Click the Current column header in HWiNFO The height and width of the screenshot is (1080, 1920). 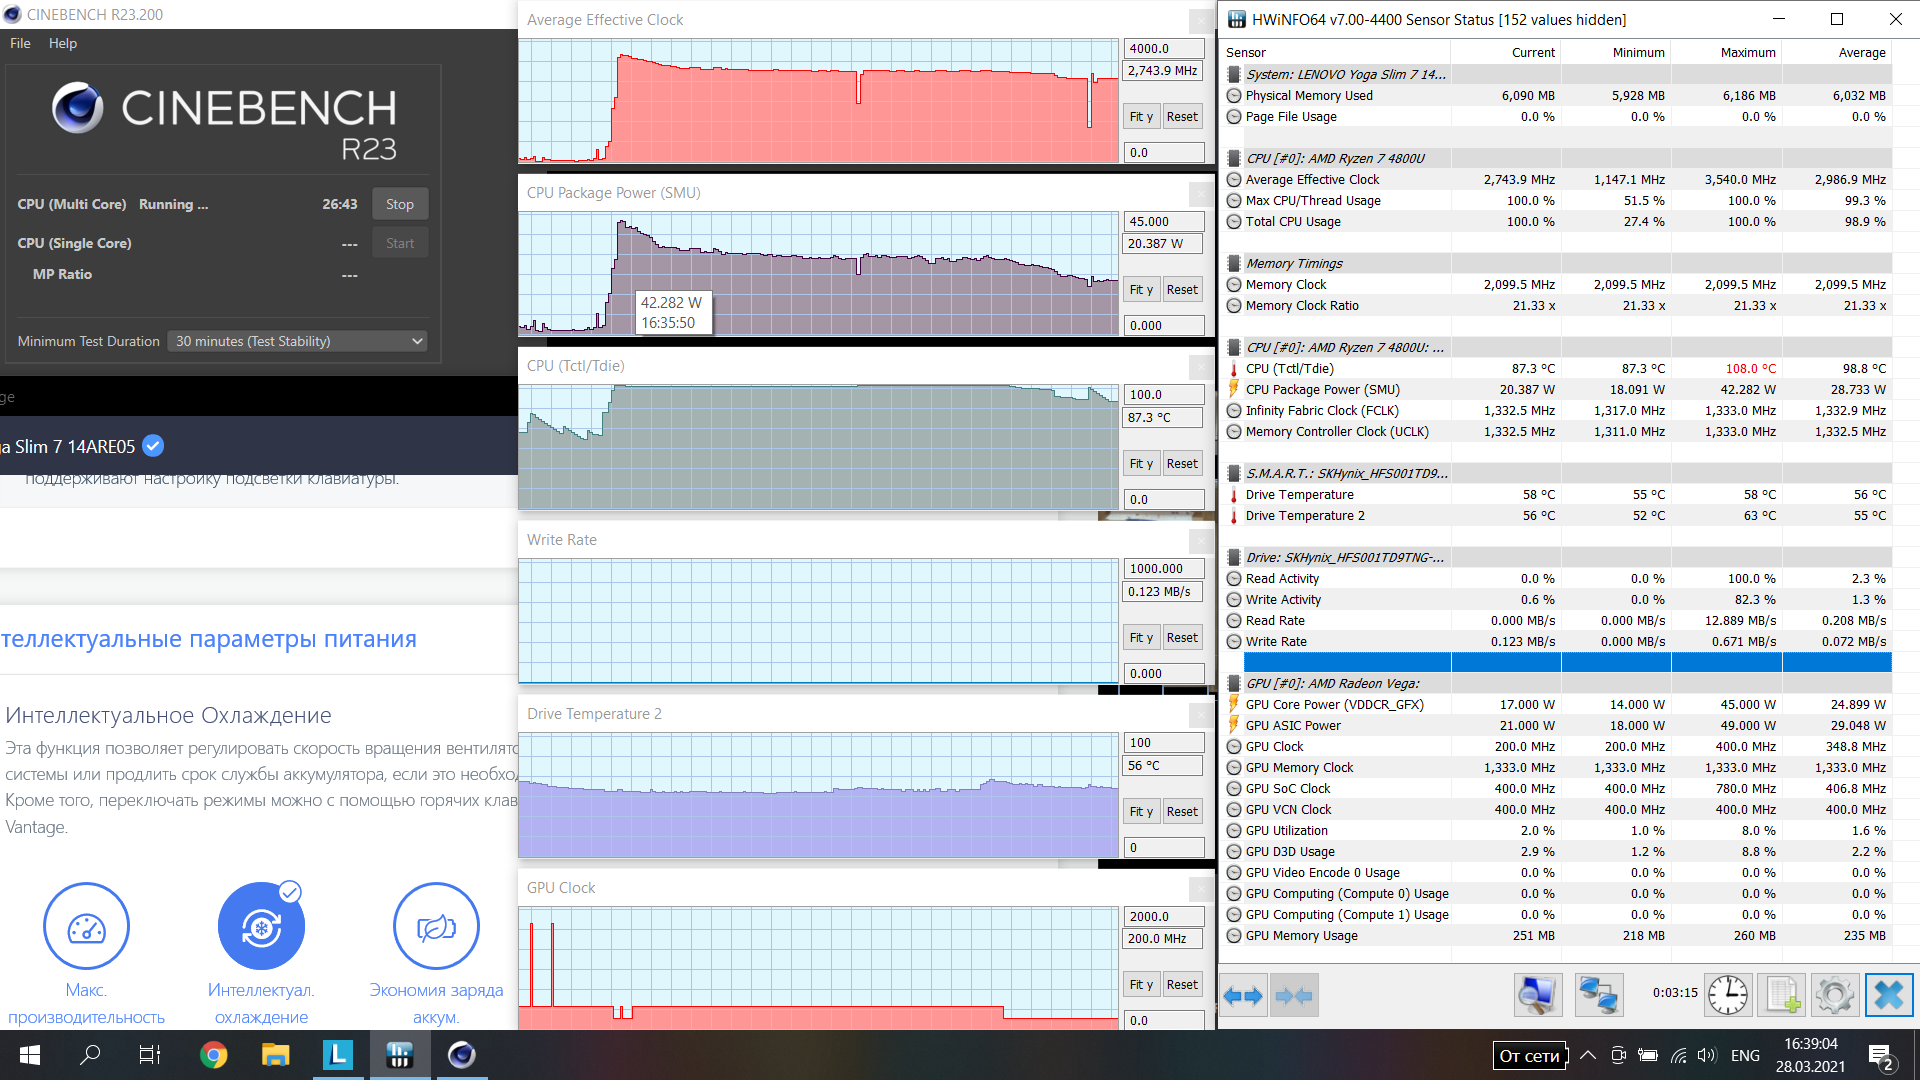pyautogui.click(x=1533, y=52)
